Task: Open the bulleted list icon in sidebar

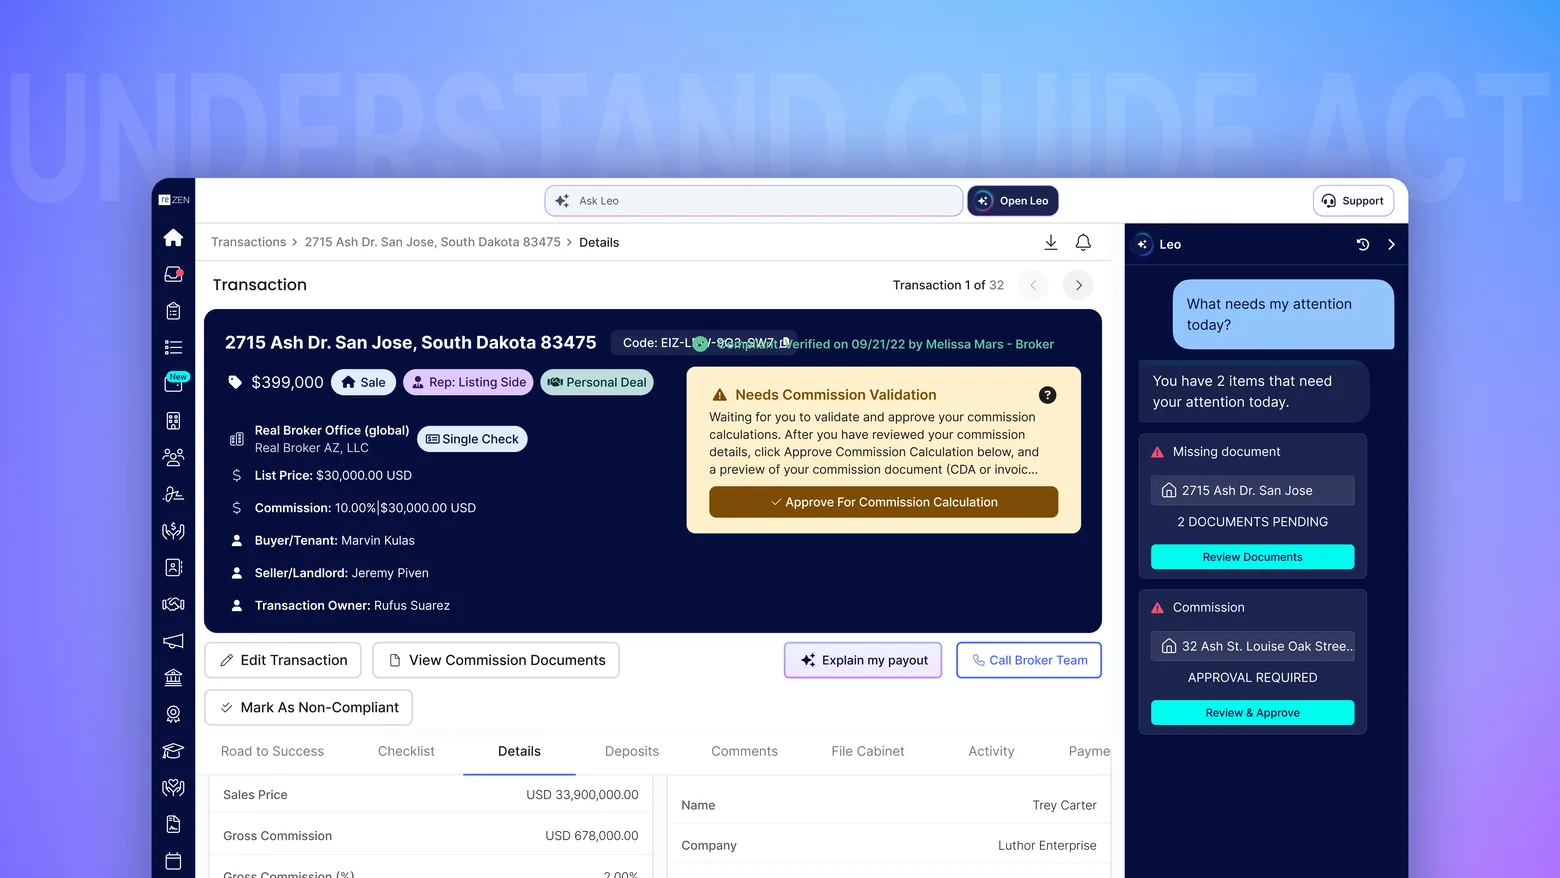Action: pos(173,347)
